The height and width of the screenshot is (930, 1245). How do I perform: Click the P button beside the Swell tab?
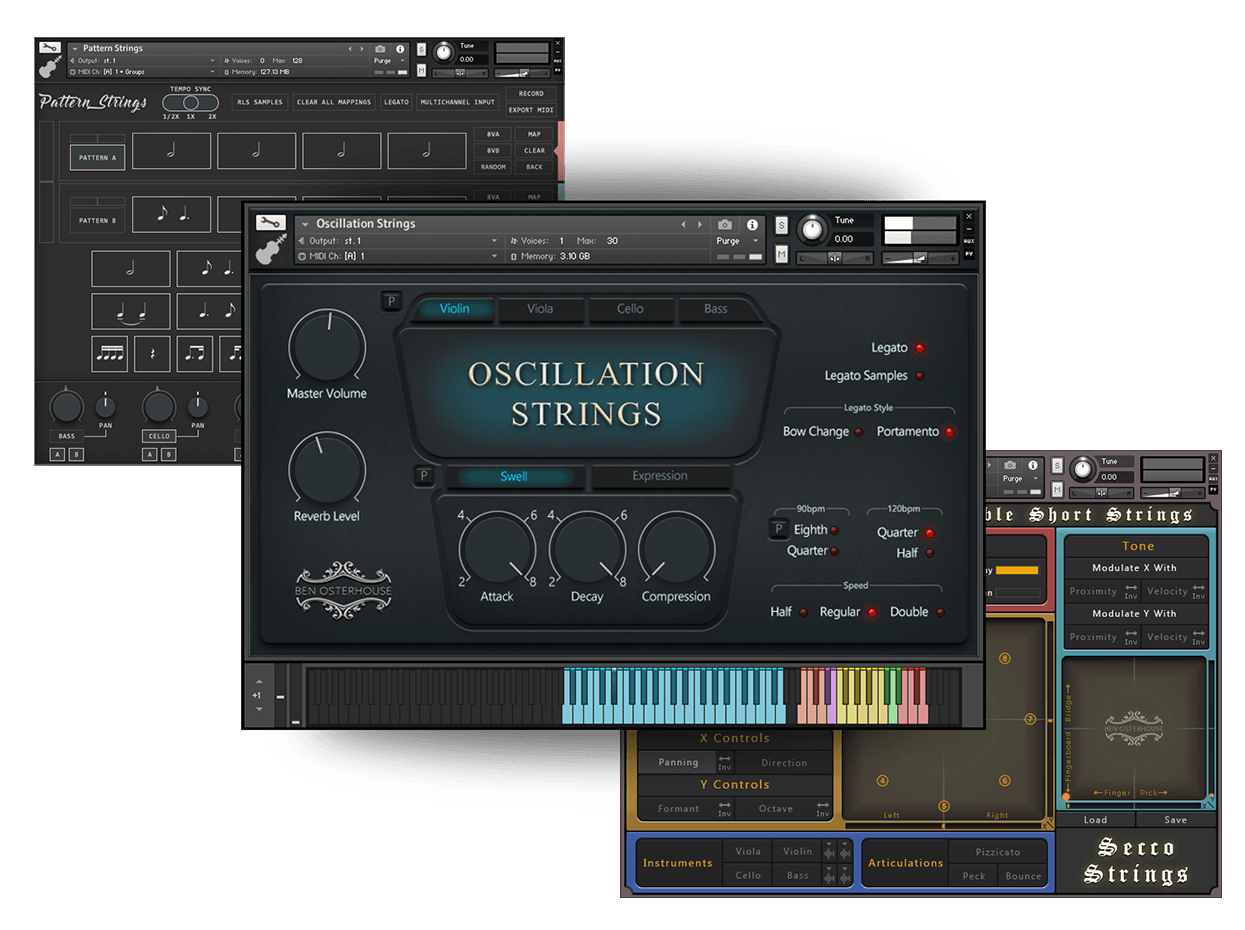[x=423, y=476]
